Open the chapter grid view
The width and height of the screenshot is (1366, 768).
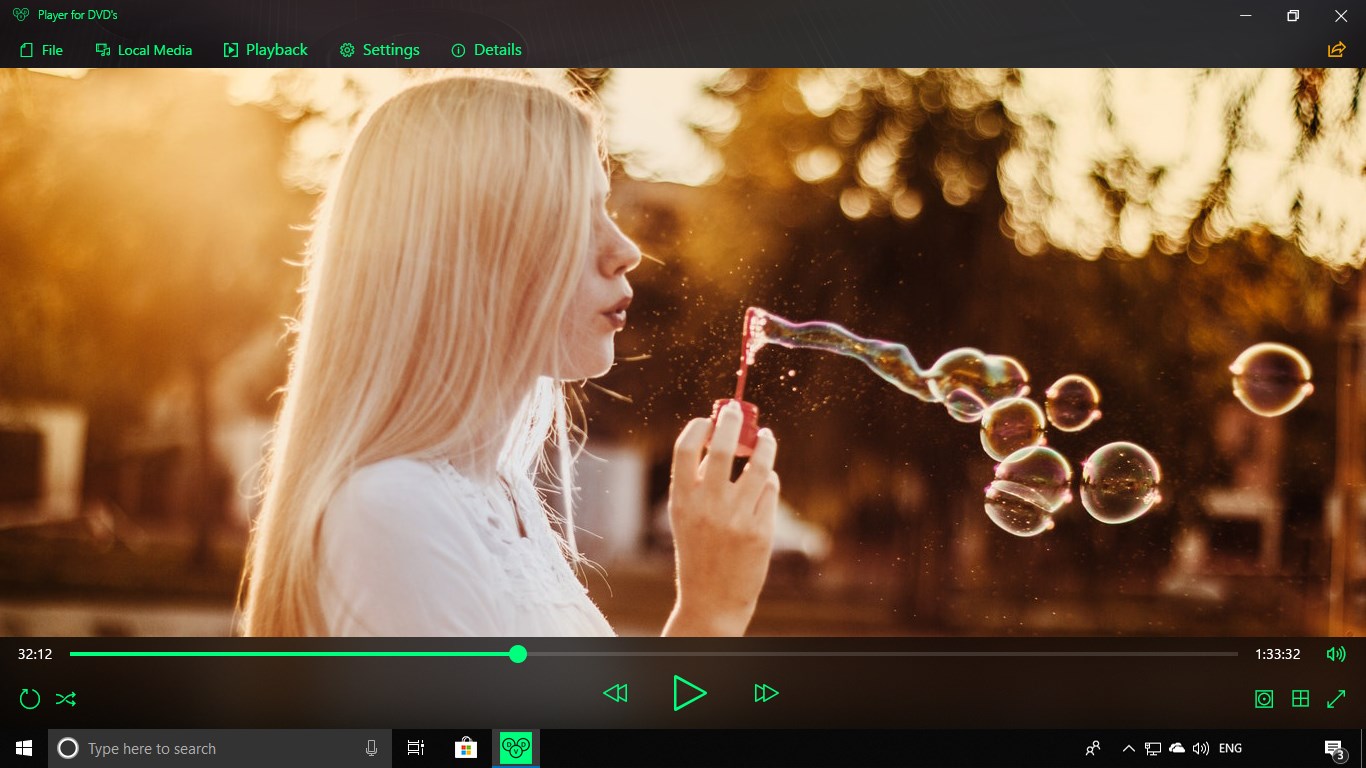coord(1299,698)
